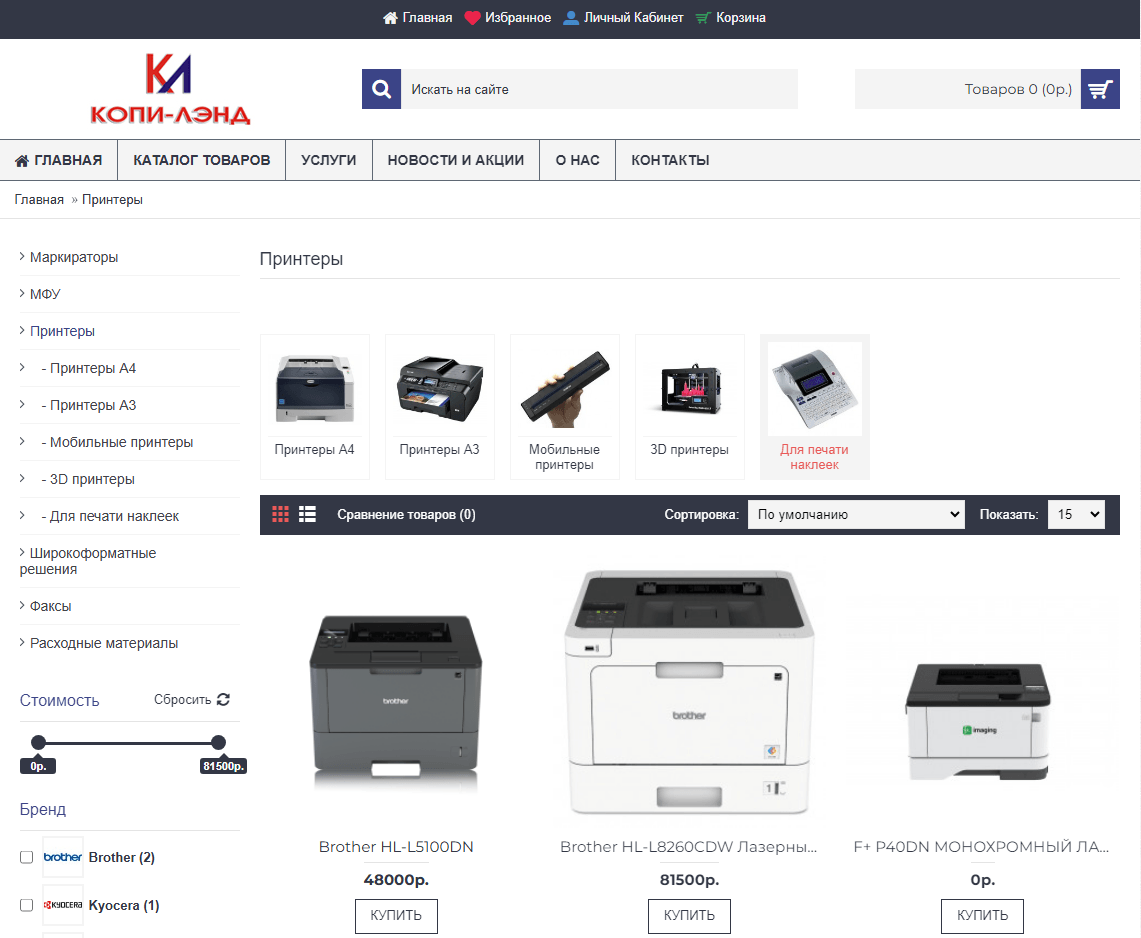Open КОНТАКТЫ menu item

click(670, 160)
